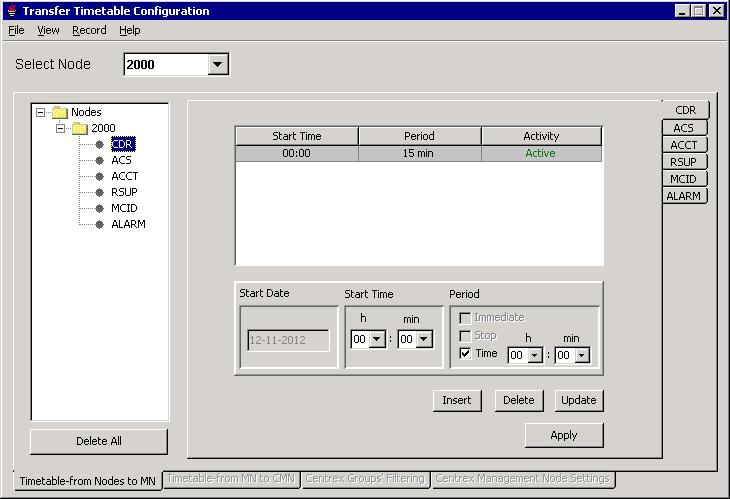Open the Record menu
Viewport: 730px width, 499px height.
coord(89,30)
